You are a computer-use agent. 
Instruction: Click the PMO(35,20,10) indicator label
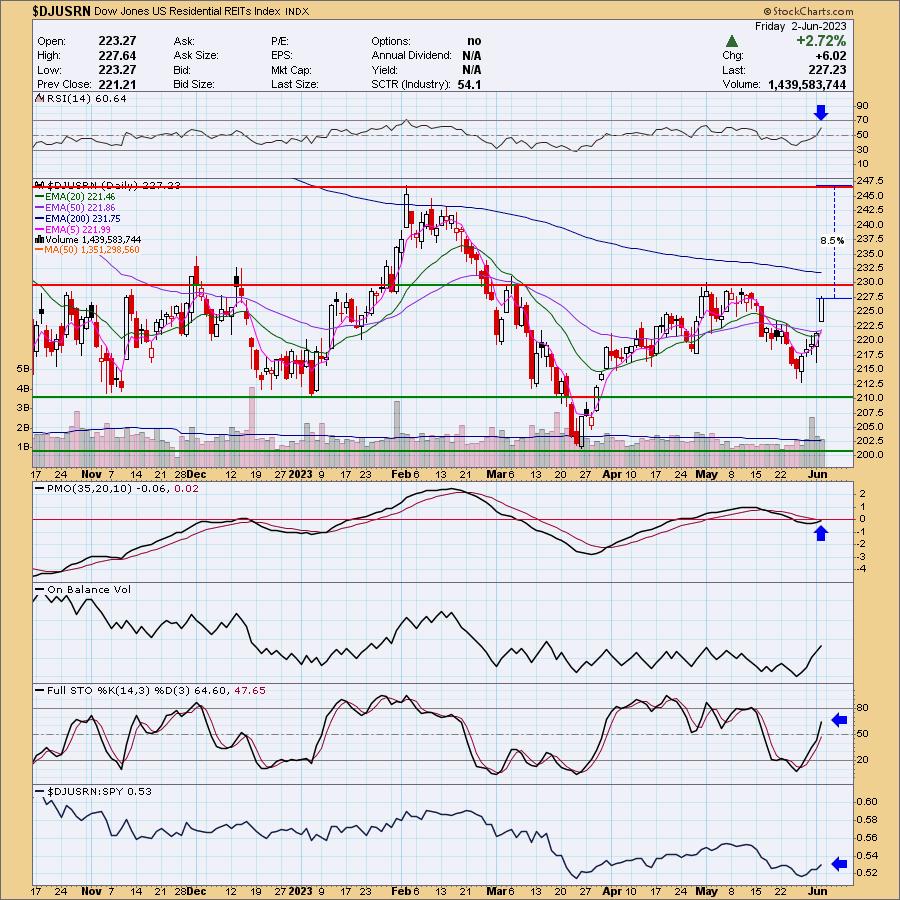(117, 488)
